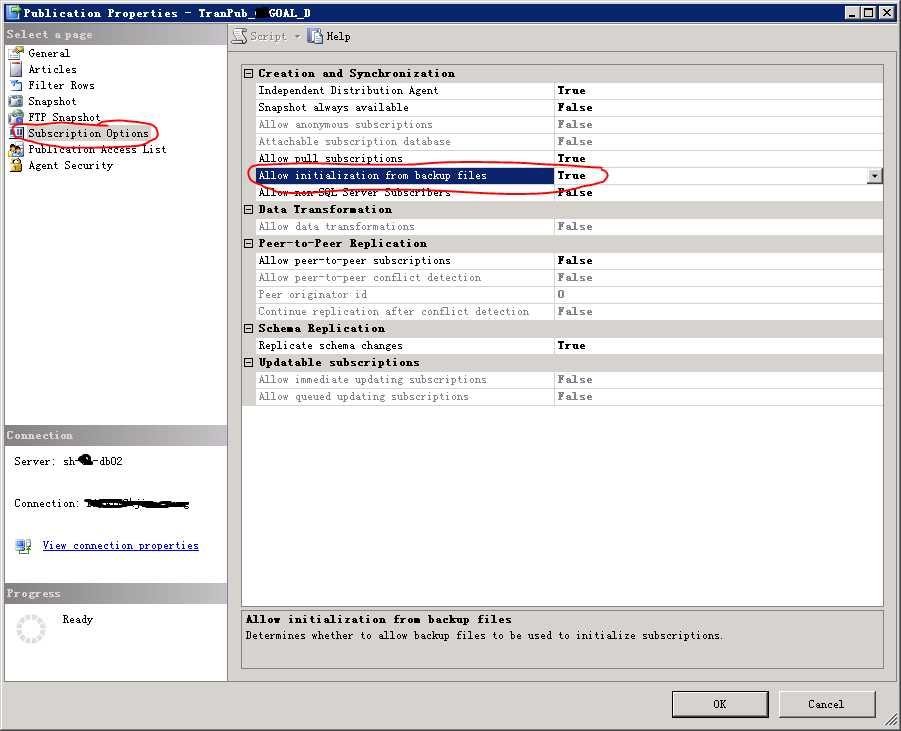Click the Publication Access List icon
This screenshot has height=731, width=901.
click(x=16, y=150)
